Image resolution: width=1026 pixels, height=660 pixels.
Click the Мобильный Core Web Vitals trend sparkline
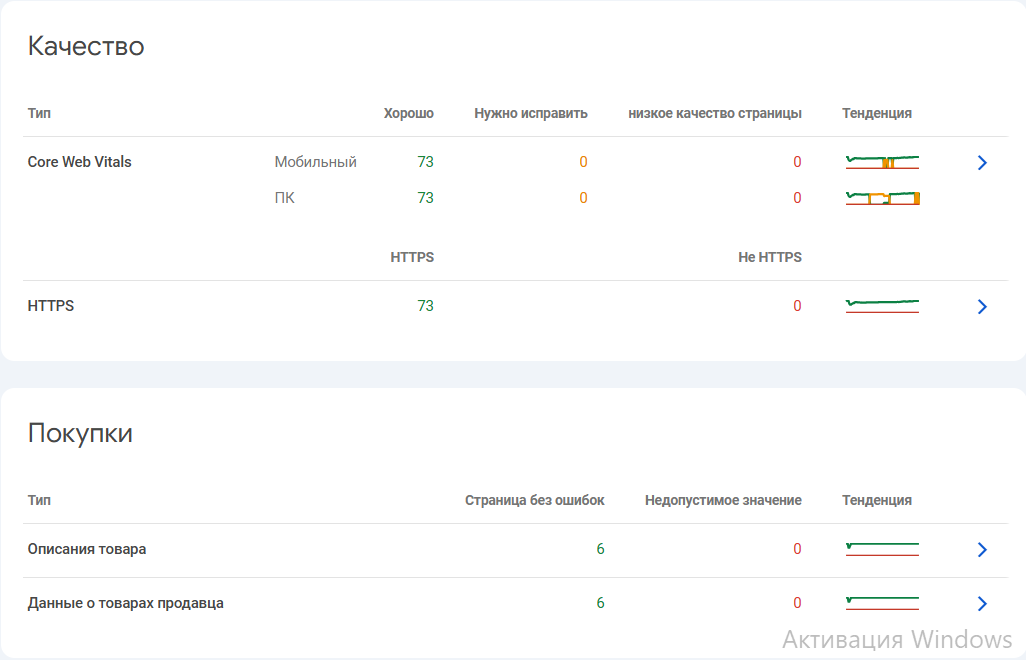[x=882, y=162]
